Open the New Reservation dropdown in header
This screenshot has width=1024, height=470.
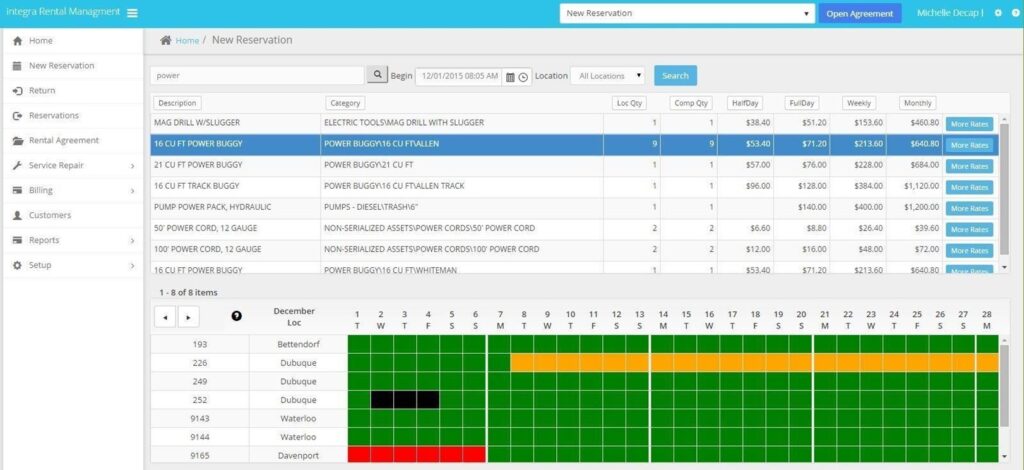[687, 13]
